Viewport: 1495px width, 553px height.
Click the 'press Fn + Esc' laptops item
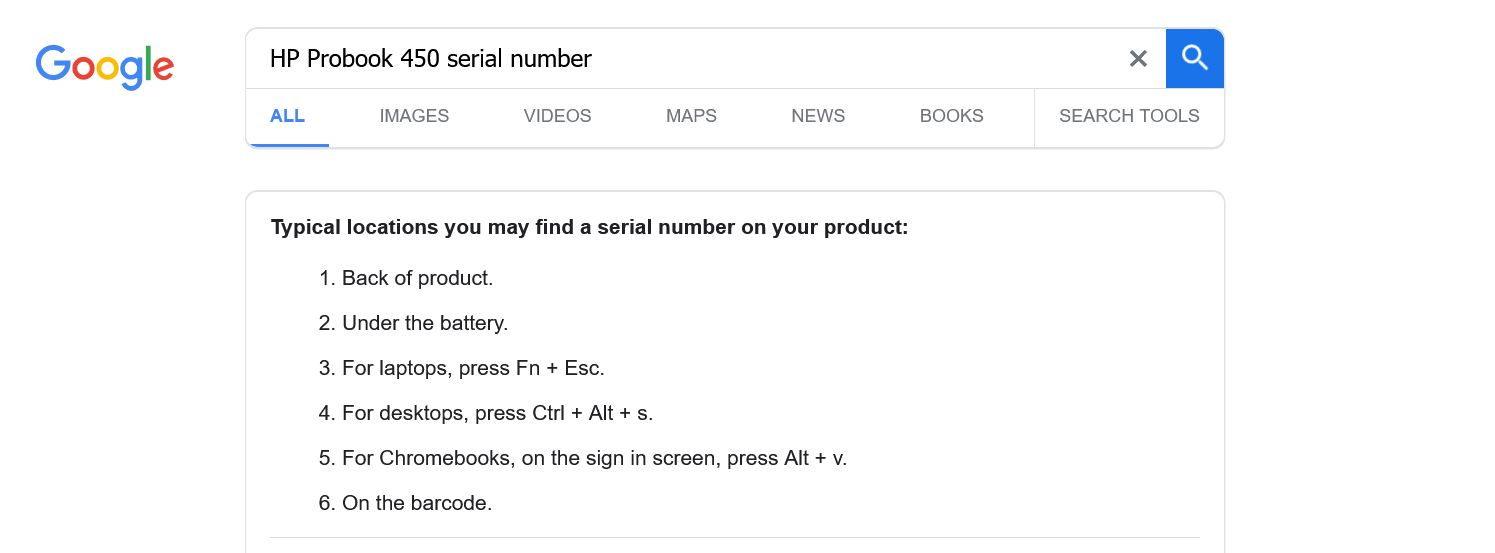point(473,368)
